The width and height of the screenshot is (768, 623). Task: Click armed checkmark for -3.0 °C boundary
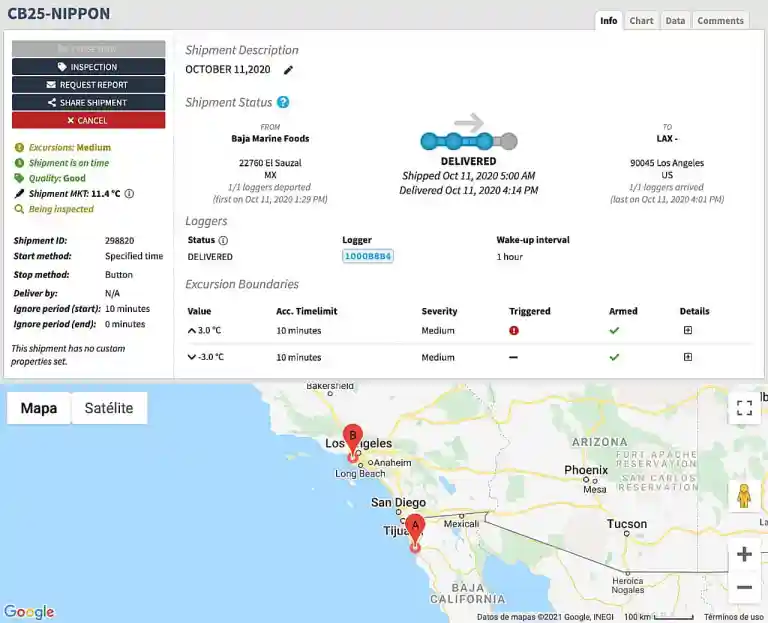pyautogui.click(x=614, y=357)
